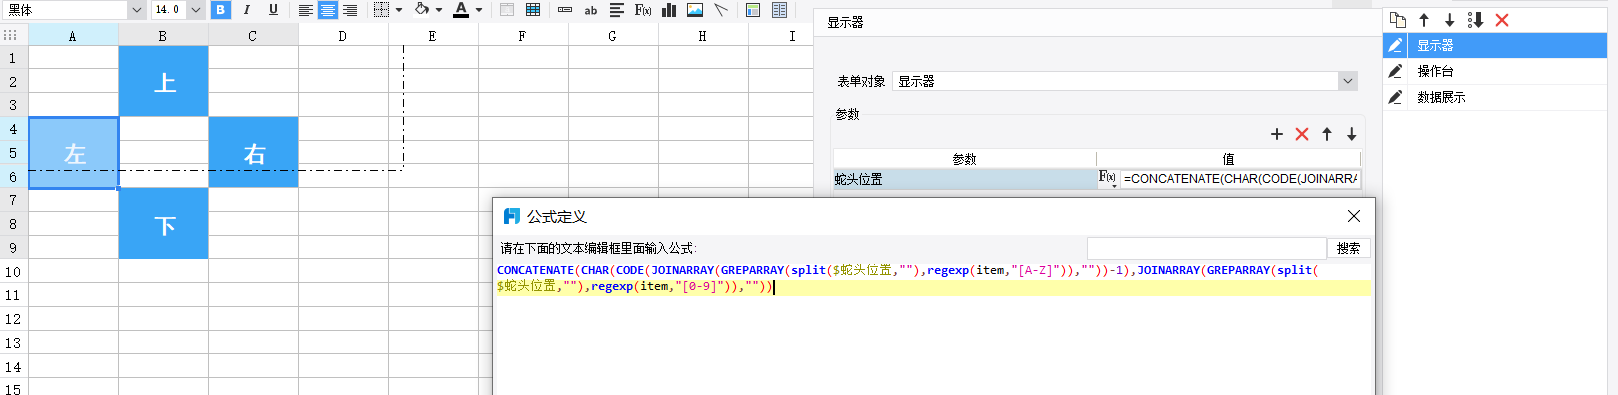The width and height of the screenshot is (1618, 395).
Task: Open fill color dropdown arrow
Action: click(439, 10)
